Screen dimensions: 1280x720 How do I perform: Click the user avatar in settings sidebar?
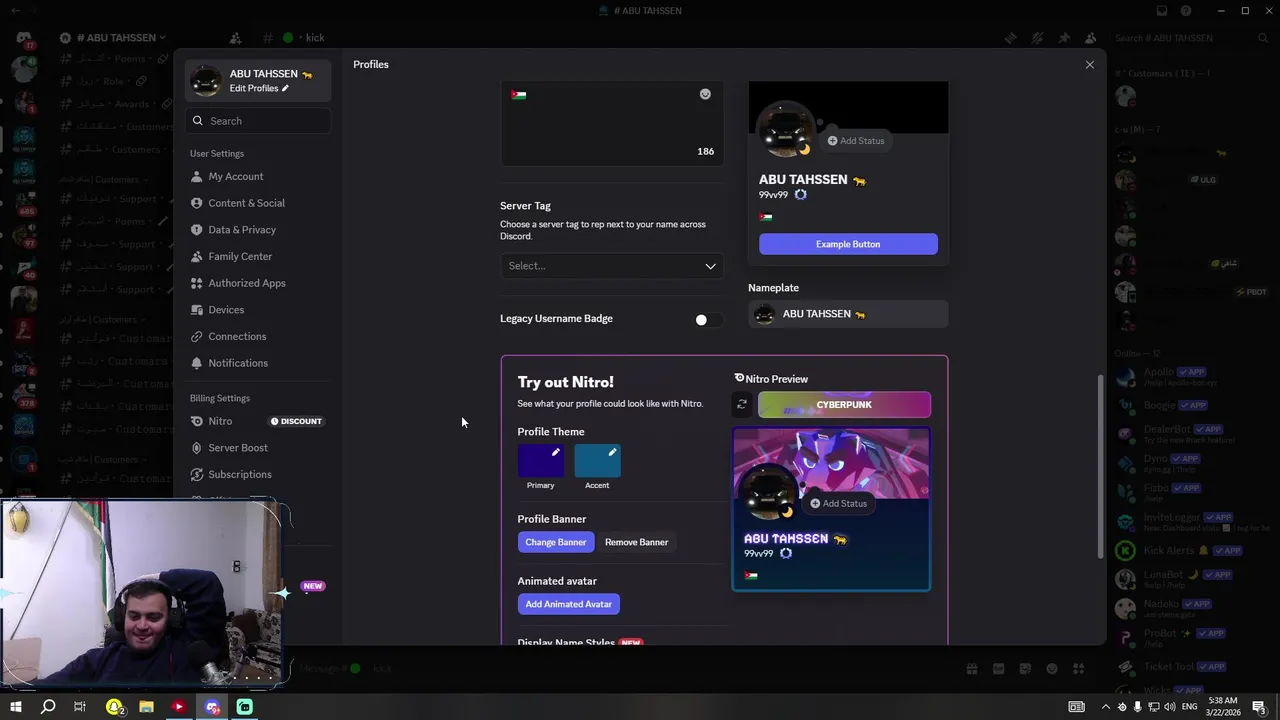point(206,81)
